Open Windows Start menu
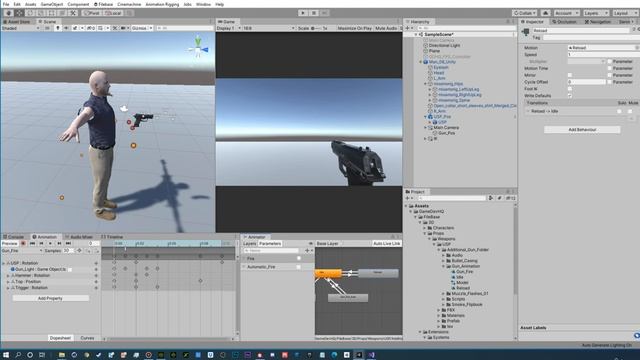 pos(6,355)
